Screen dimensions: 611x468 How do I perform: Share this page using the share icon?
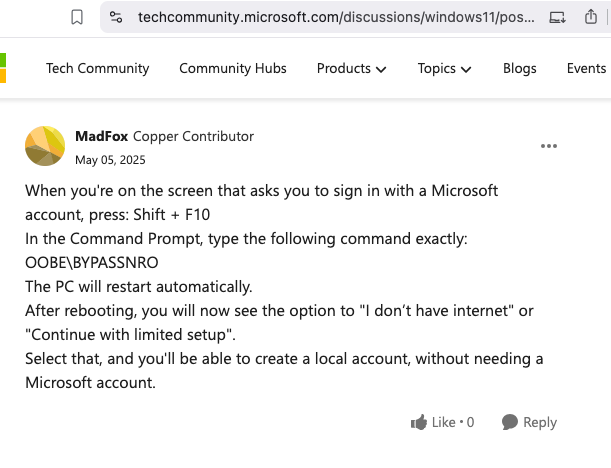pyautogui.click(x=591, y=17)
